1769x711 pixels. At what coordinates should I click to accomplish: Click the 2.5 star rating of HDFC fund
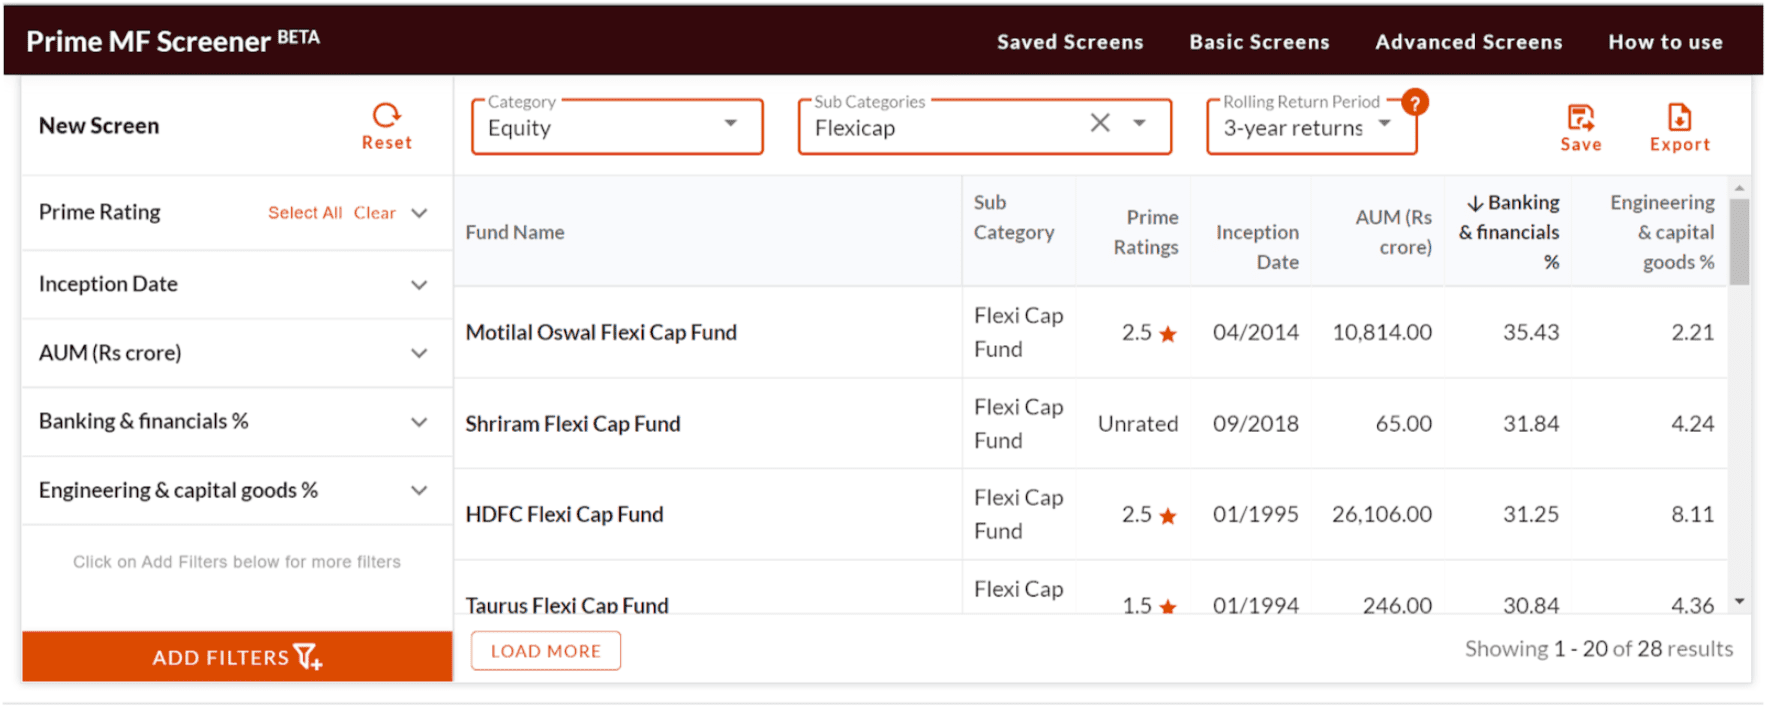[x=1149, y=515]
